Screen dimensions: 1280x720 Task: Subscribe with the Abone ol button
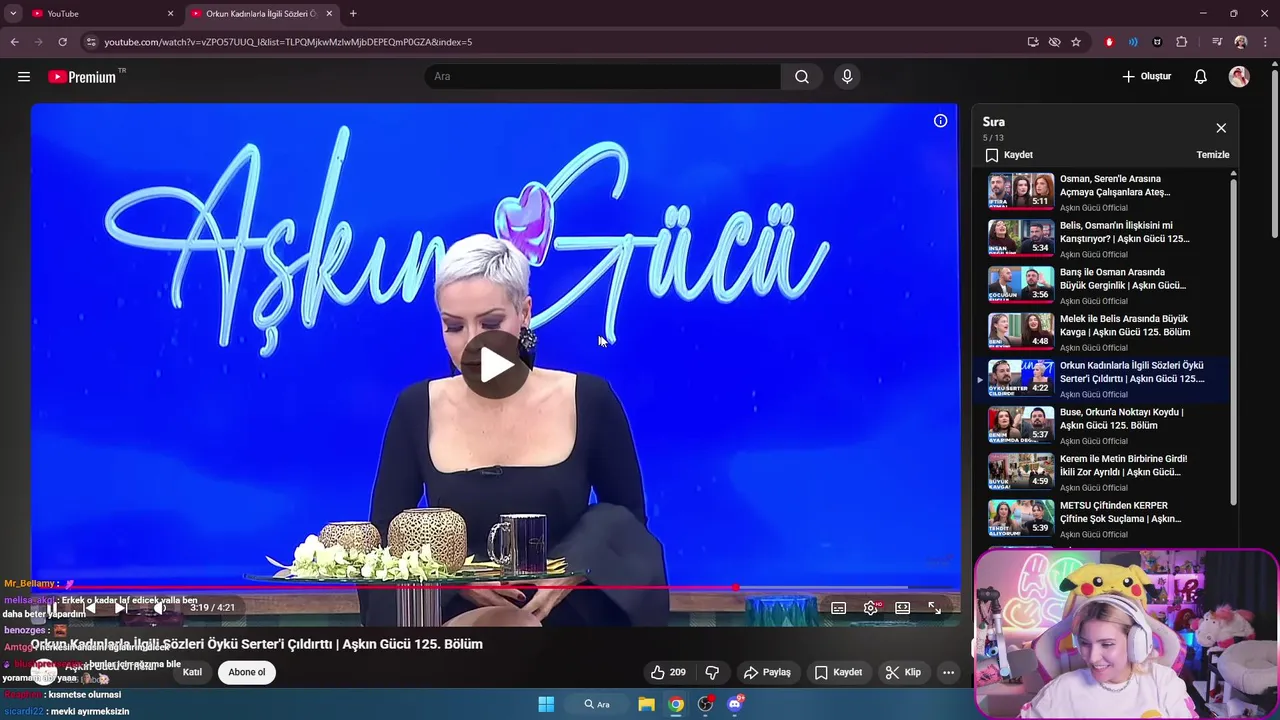tap(247, 672)
